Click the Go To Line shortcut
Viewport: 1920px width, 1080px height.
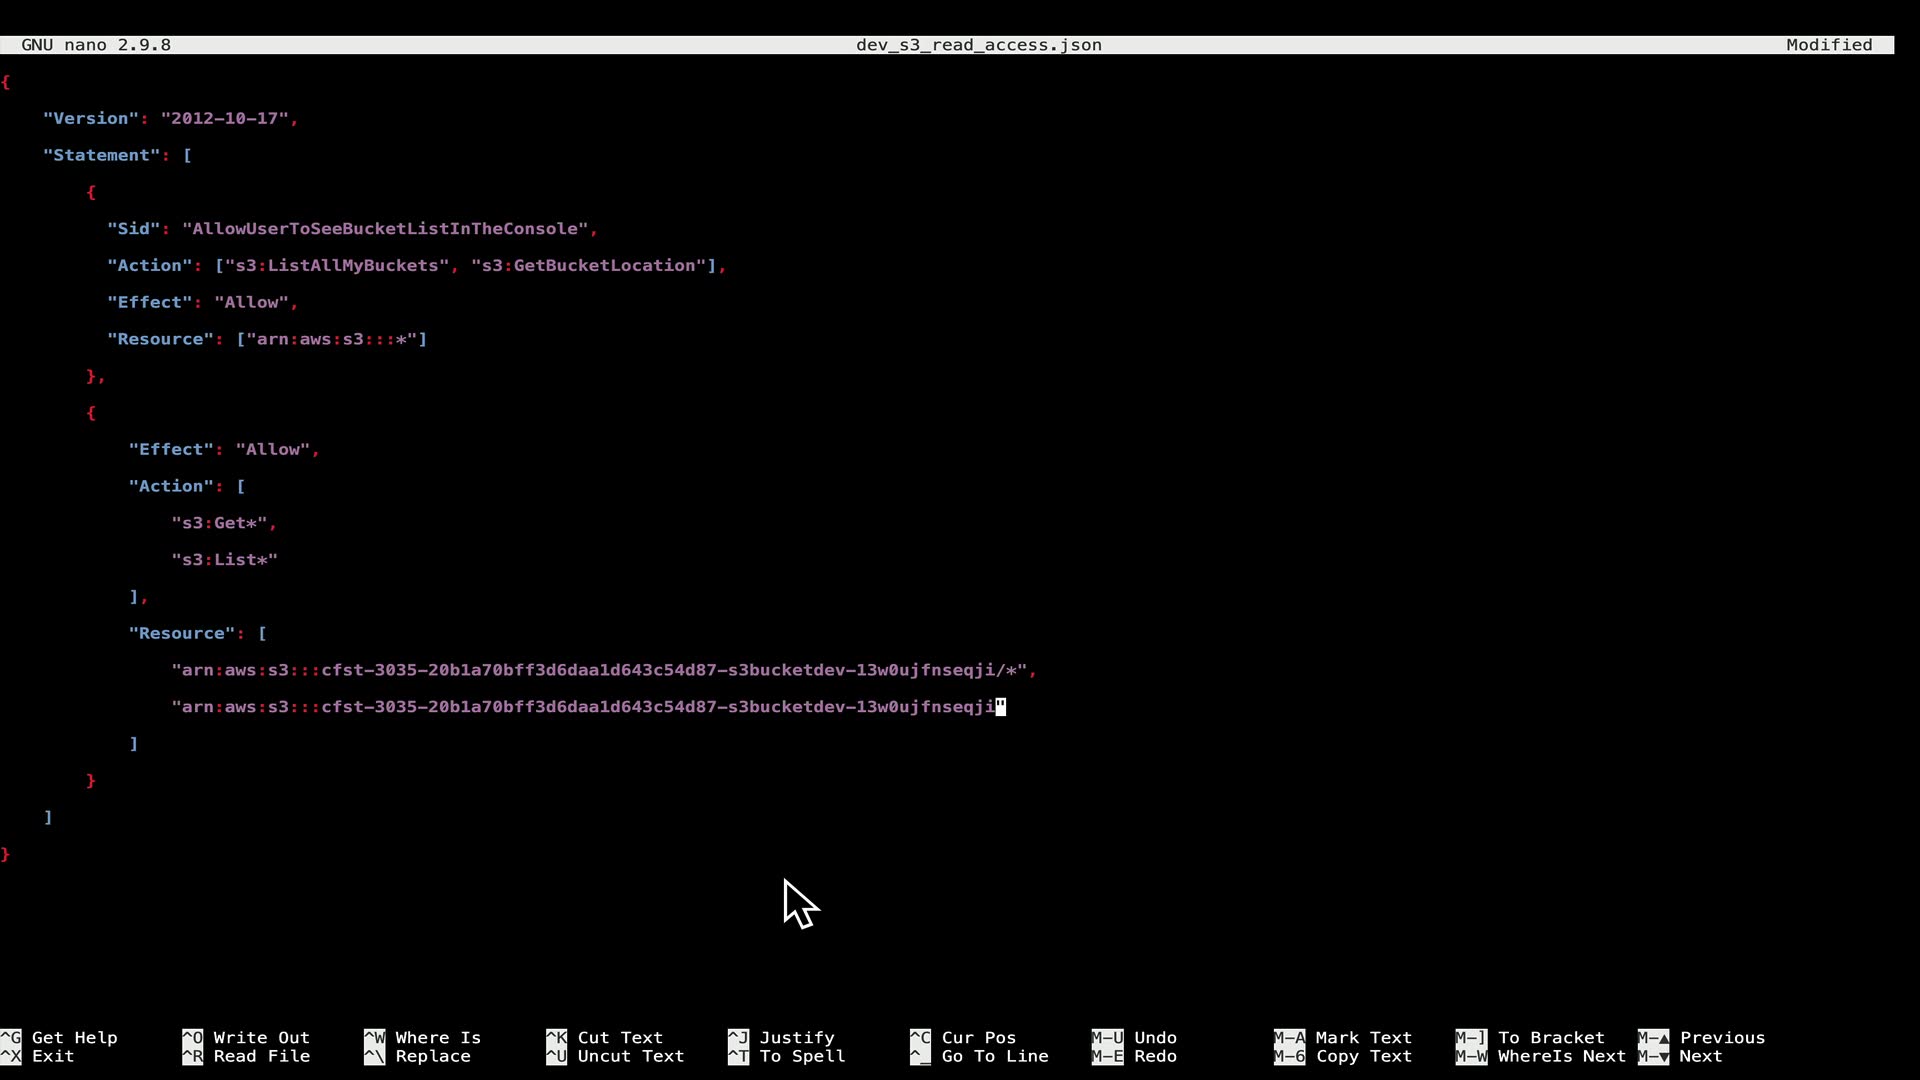click(x=994, y=1056)
